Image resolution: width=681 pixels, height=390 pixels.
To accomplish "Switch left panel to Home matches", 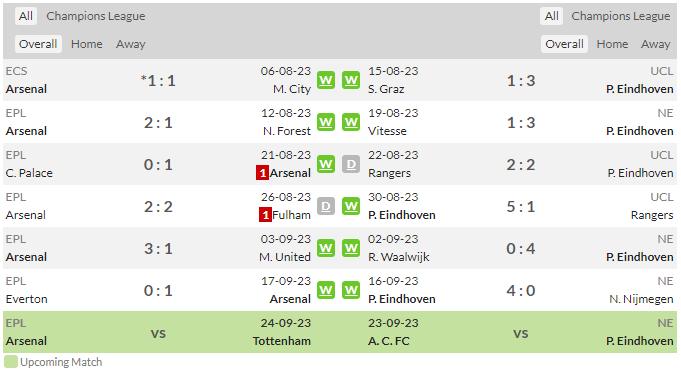I will point(87,44).
